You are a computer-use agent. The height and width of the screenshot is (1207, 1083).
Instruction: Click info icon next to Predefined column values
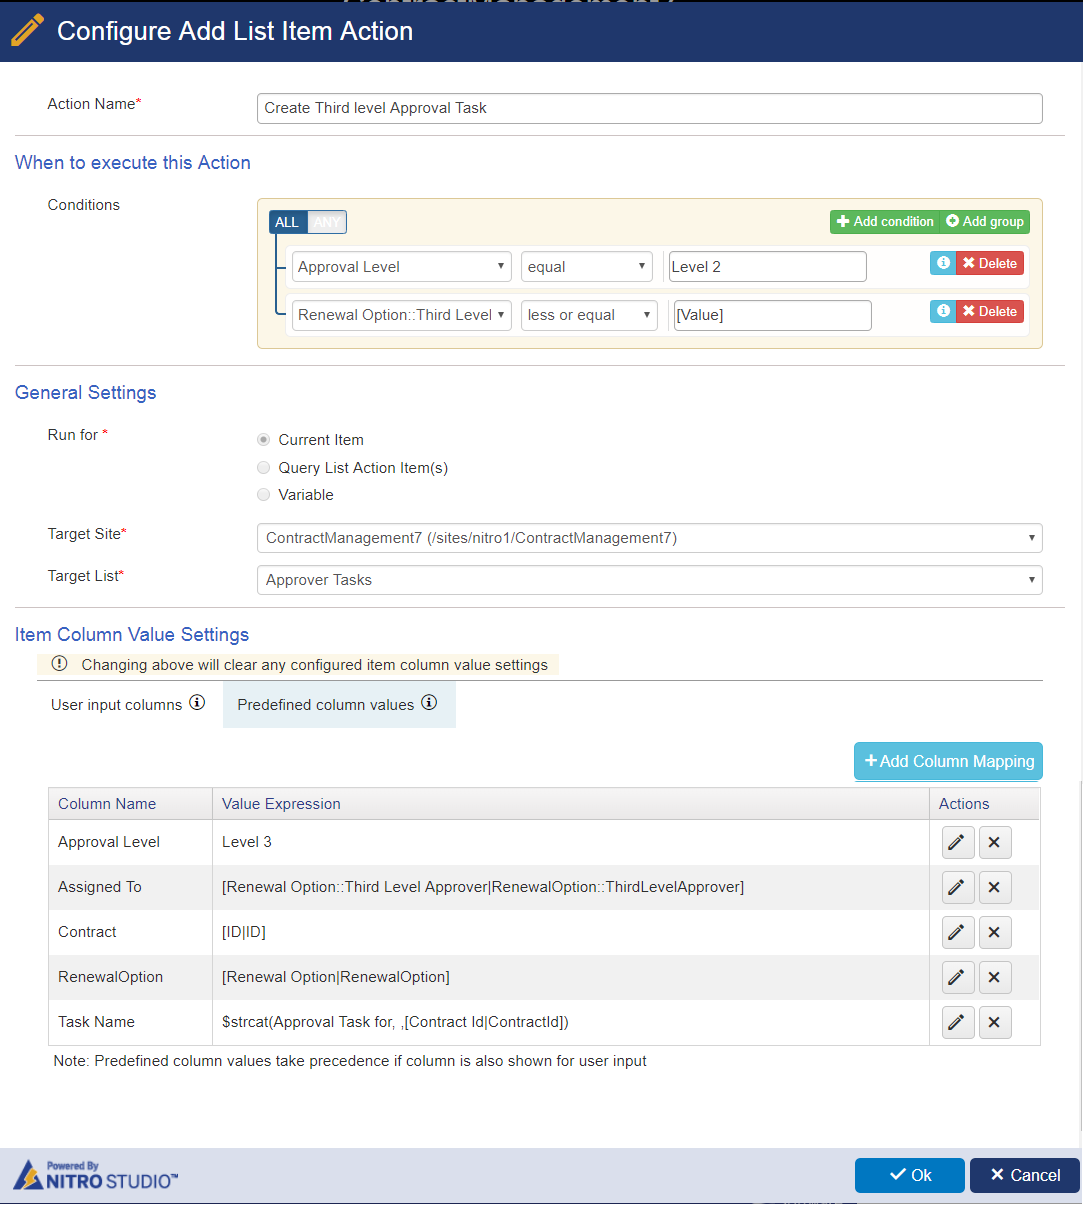click(429, 703)
